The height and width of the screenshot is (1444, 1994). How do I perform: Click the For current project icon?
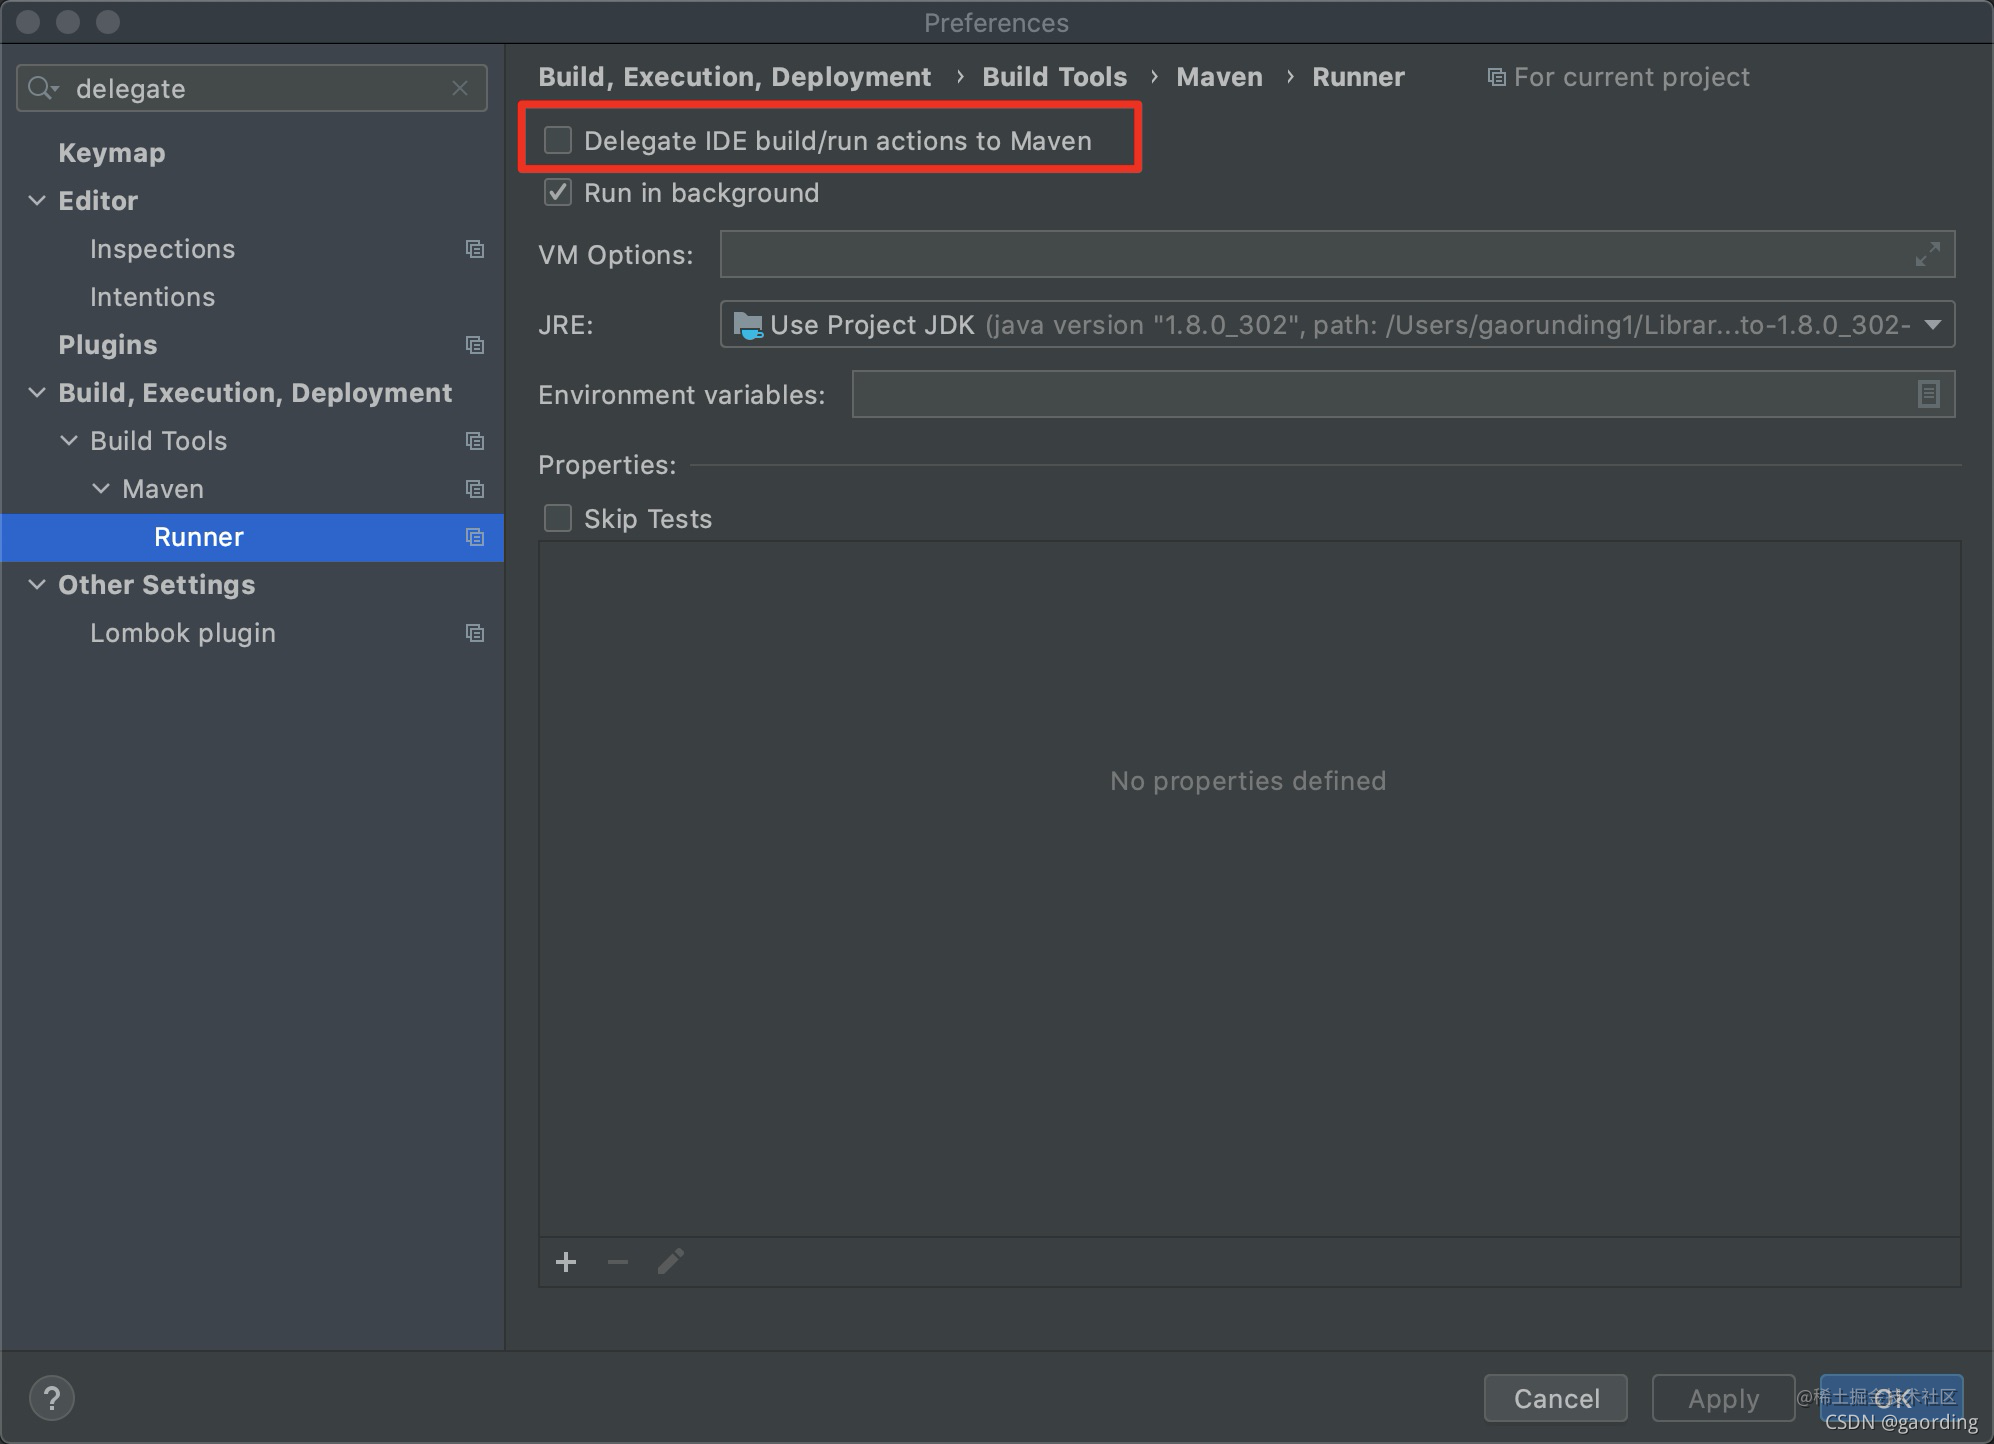tap(1496, 77)
